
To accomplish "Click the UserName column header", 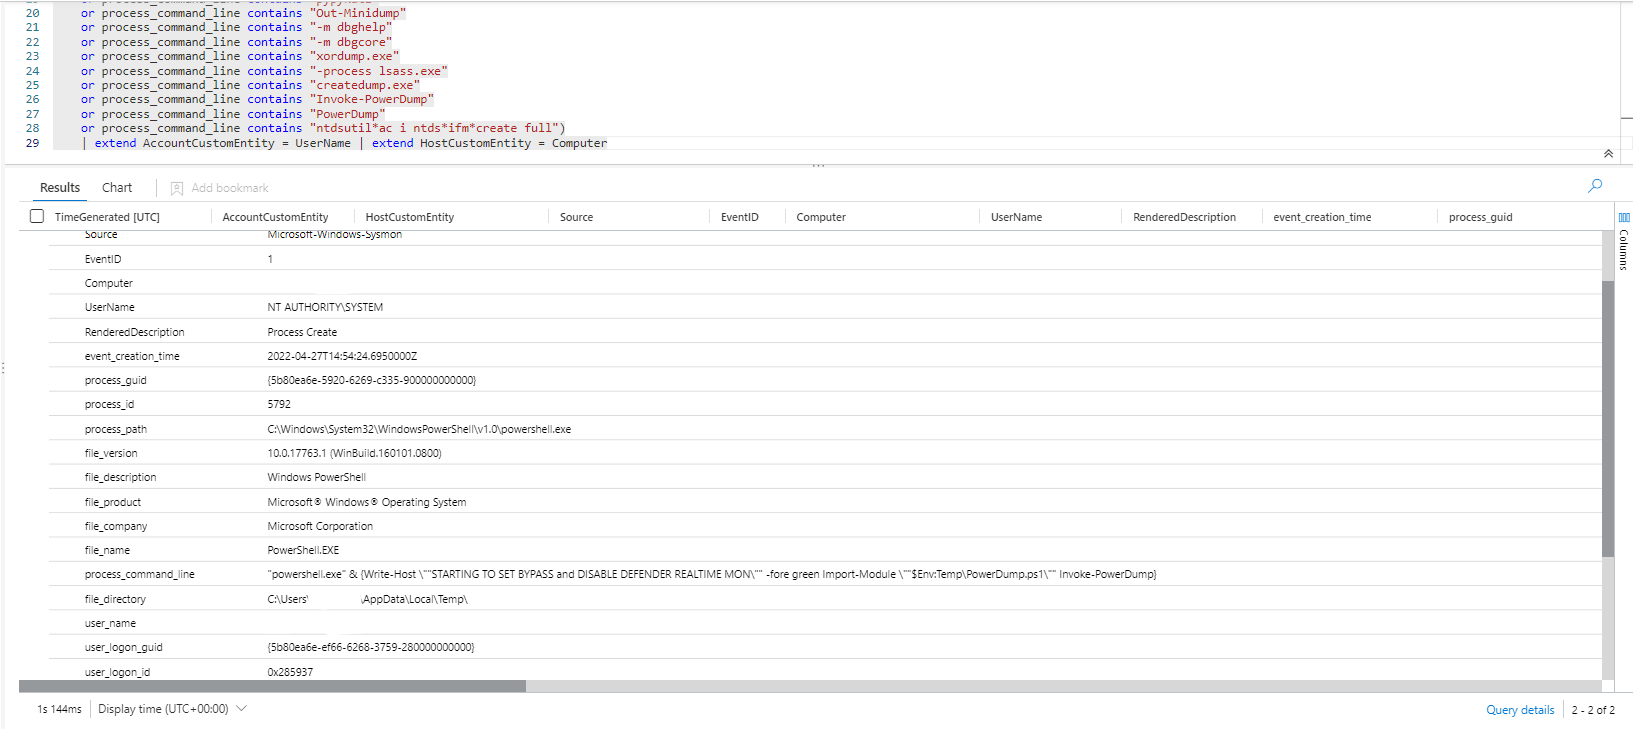I will click(1016, 217).
